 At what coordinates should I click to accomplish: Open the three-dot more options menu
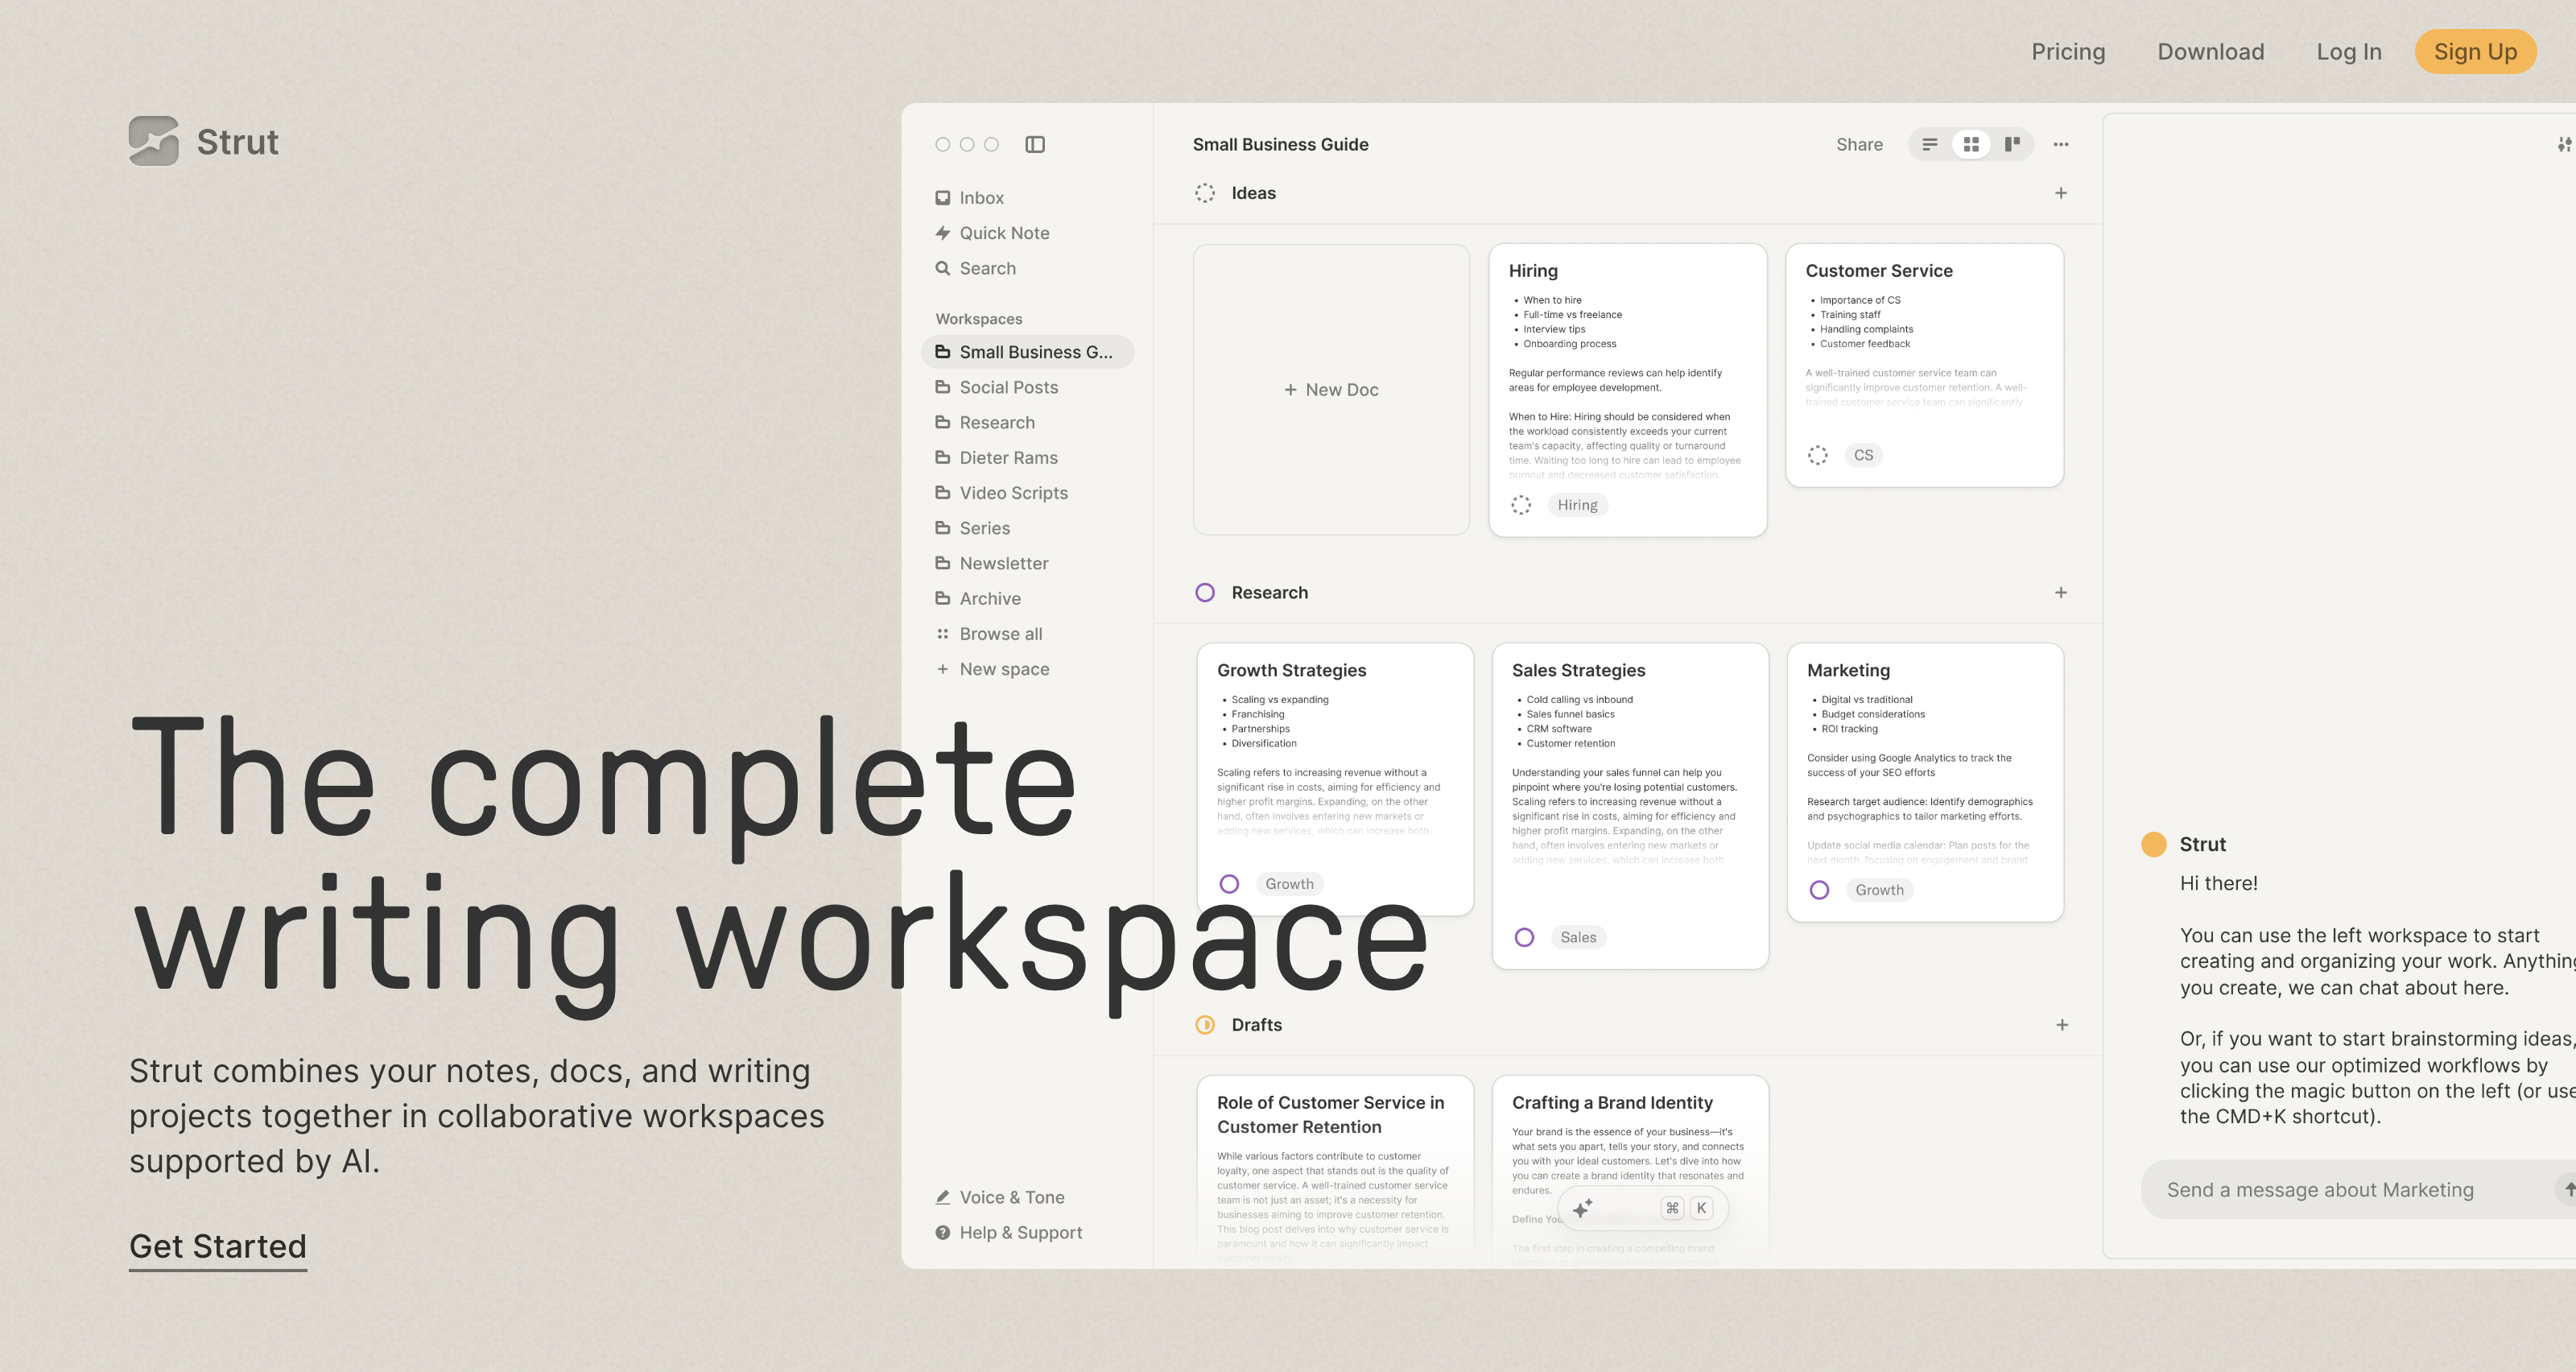coord(2061,144)
